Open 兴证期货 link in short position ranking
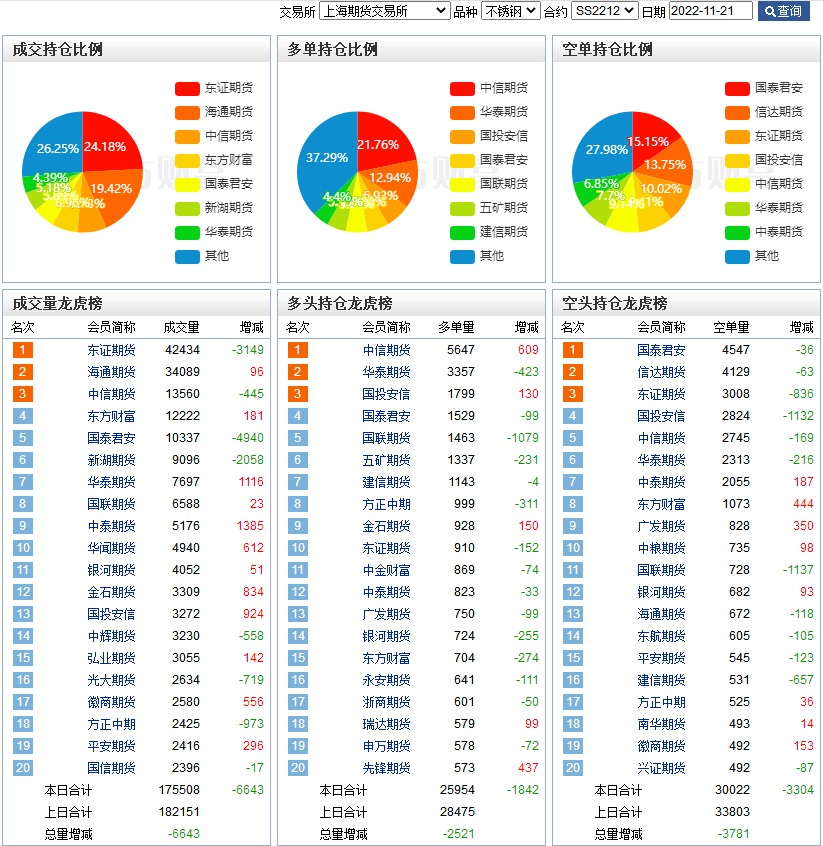823x846 pixels. coord(661,768)
